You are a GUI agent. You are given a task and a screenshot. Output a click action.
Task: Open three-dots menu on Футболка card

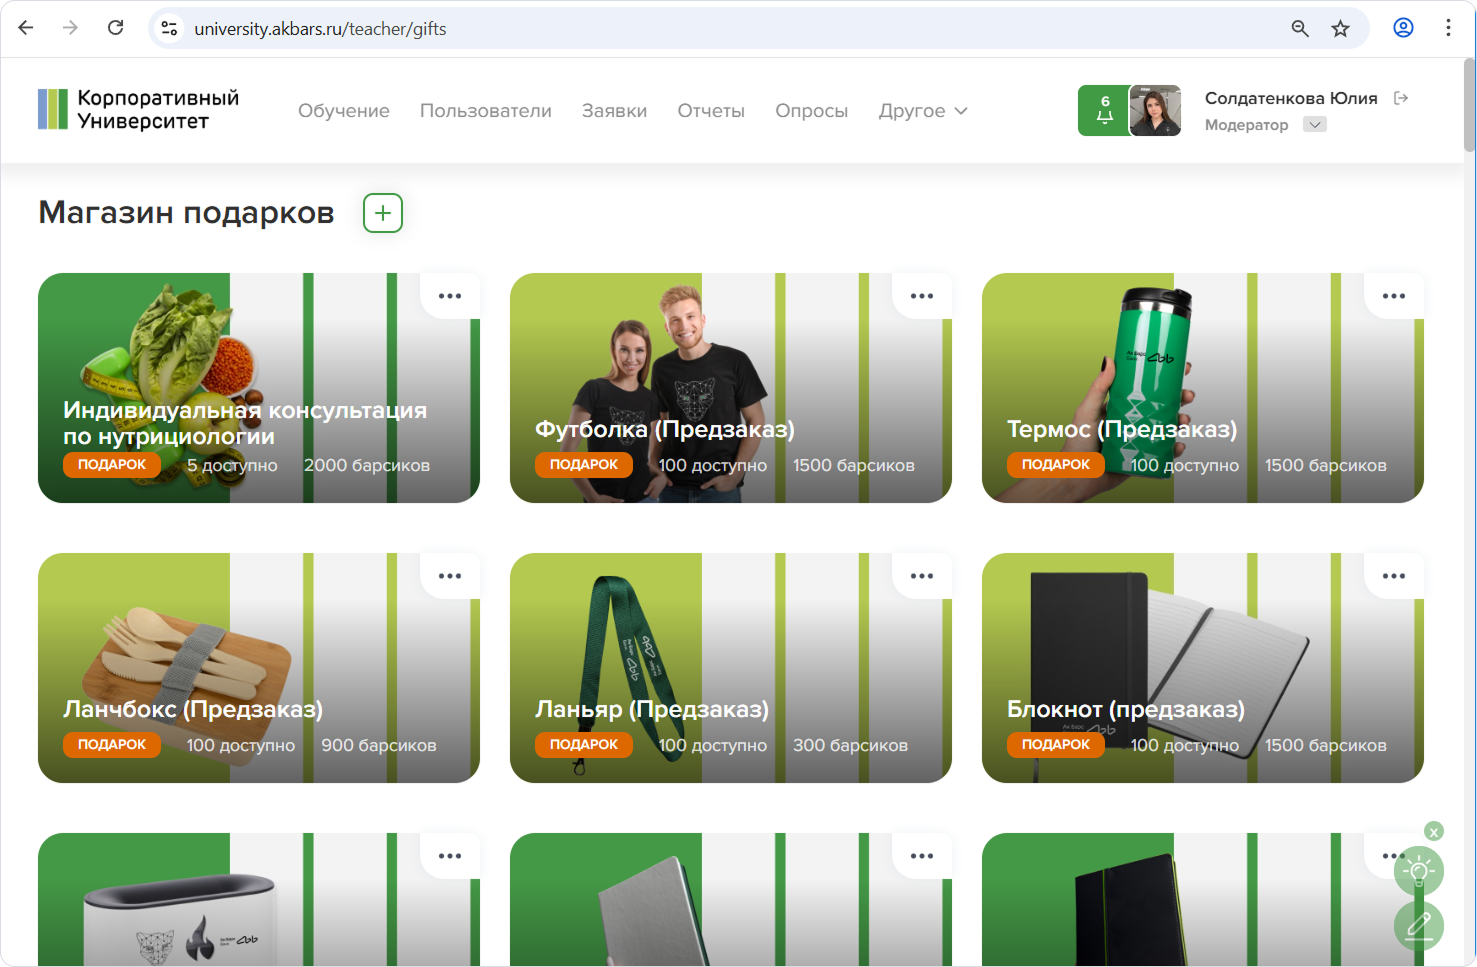click(x=921, y=296)
